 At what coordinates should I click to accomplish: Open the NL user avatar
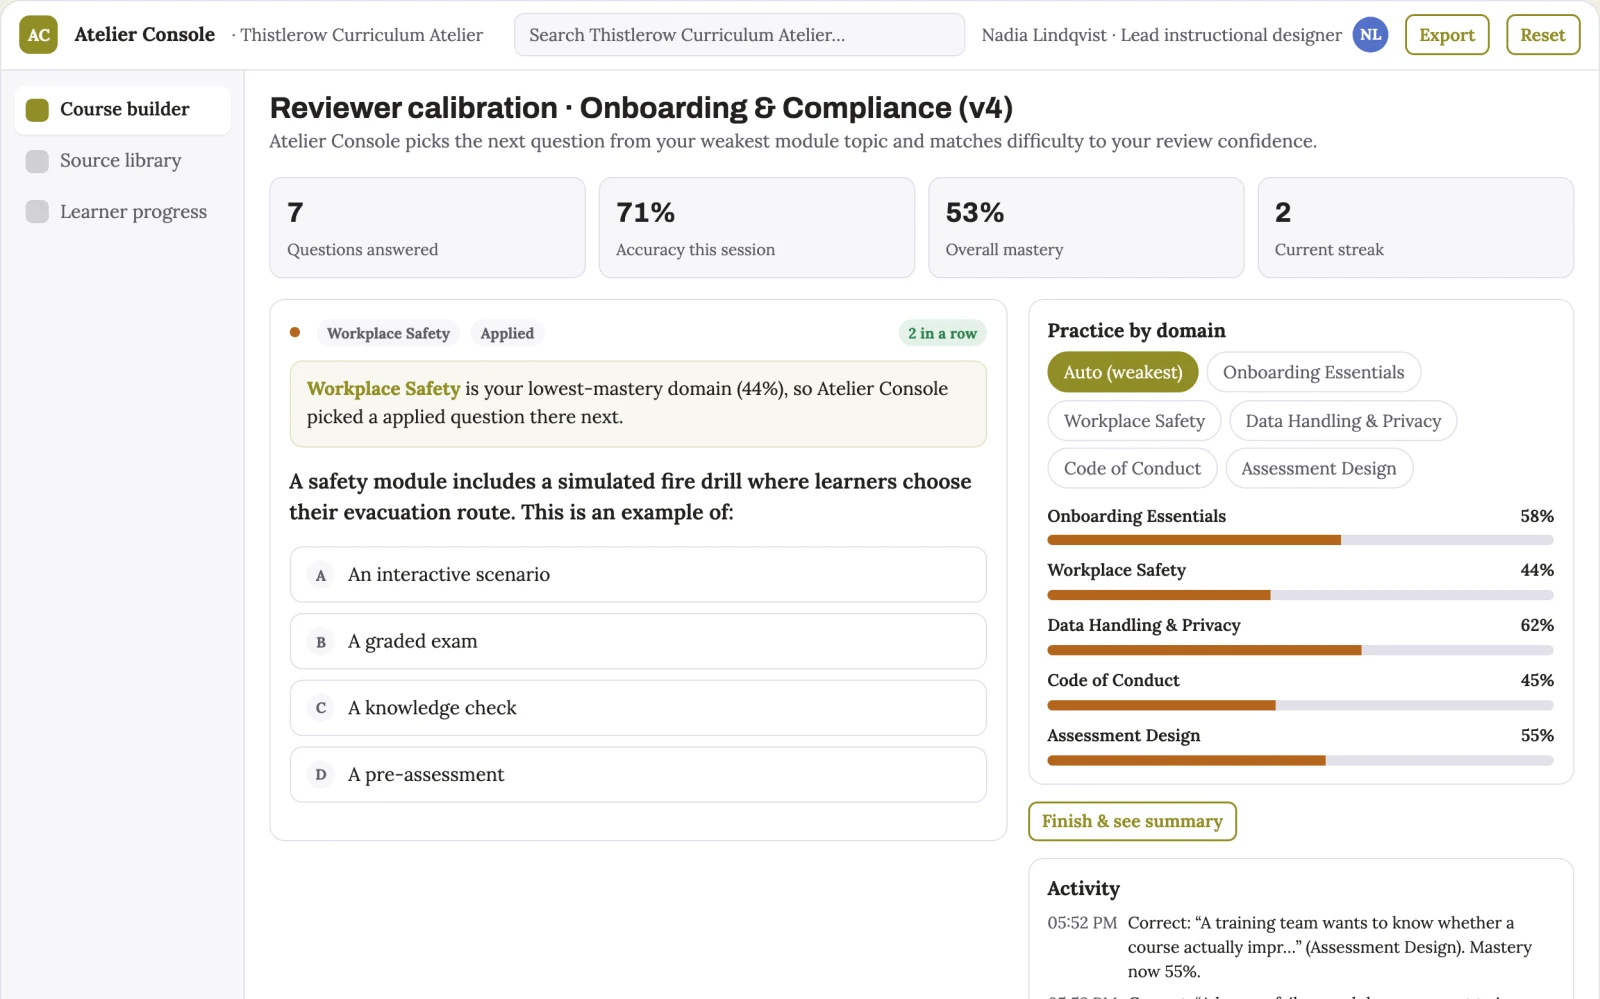pyautogui.click(x=1370, y=35)
